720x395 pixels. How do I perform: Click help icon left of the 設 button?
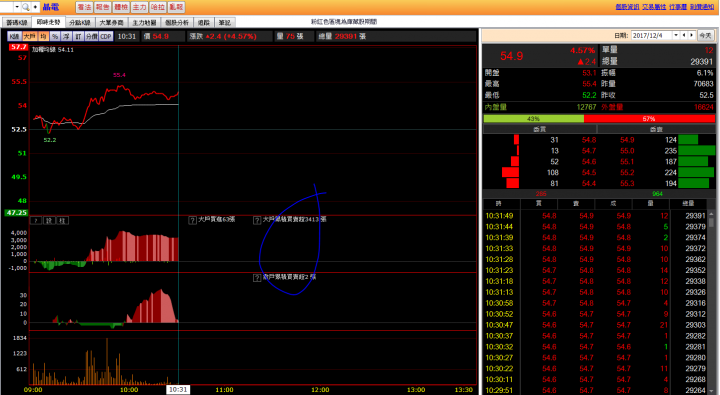point(35,221)
